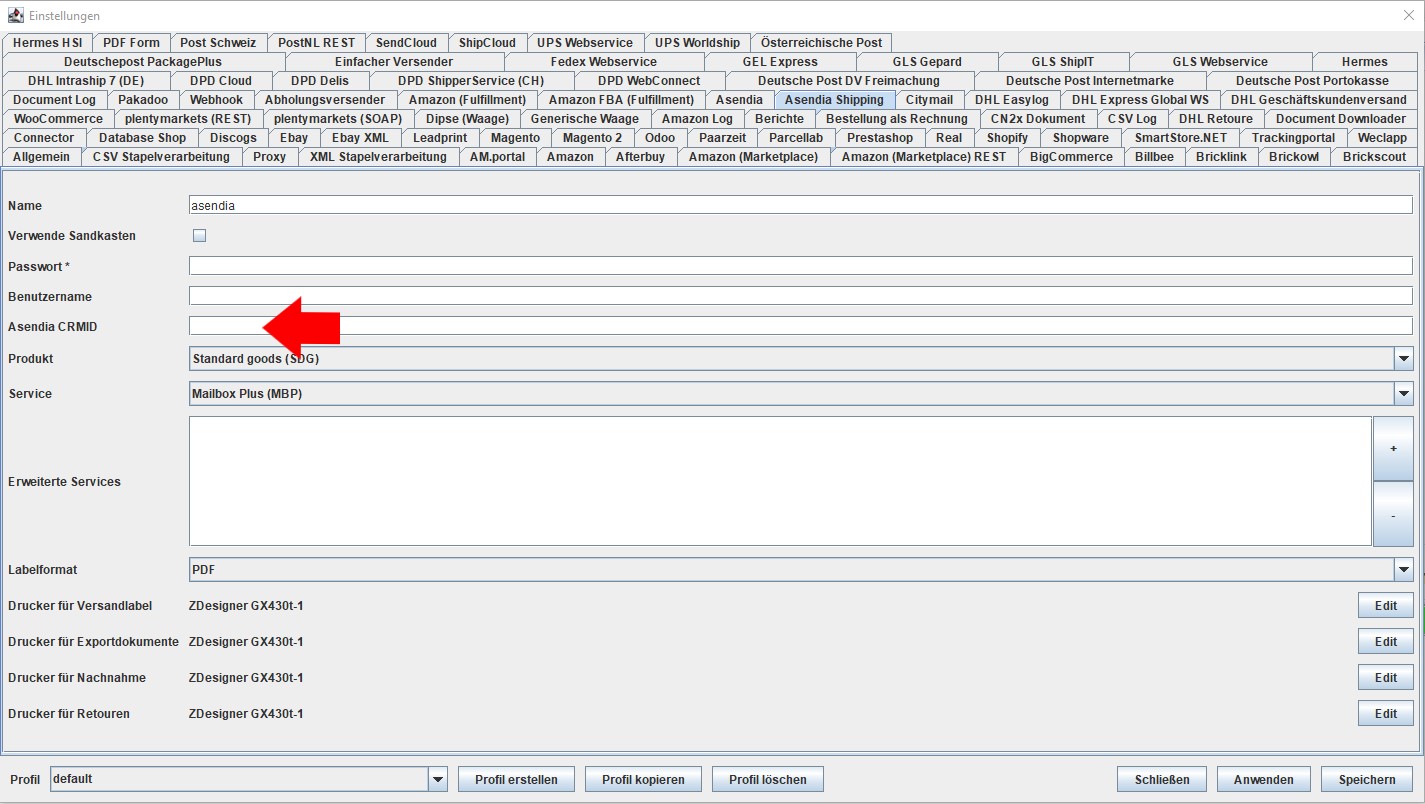Remove extended service with minus button
The width and height of the screenshot is (1425, 804).
pyautogui.click(x=1393, y=514)
